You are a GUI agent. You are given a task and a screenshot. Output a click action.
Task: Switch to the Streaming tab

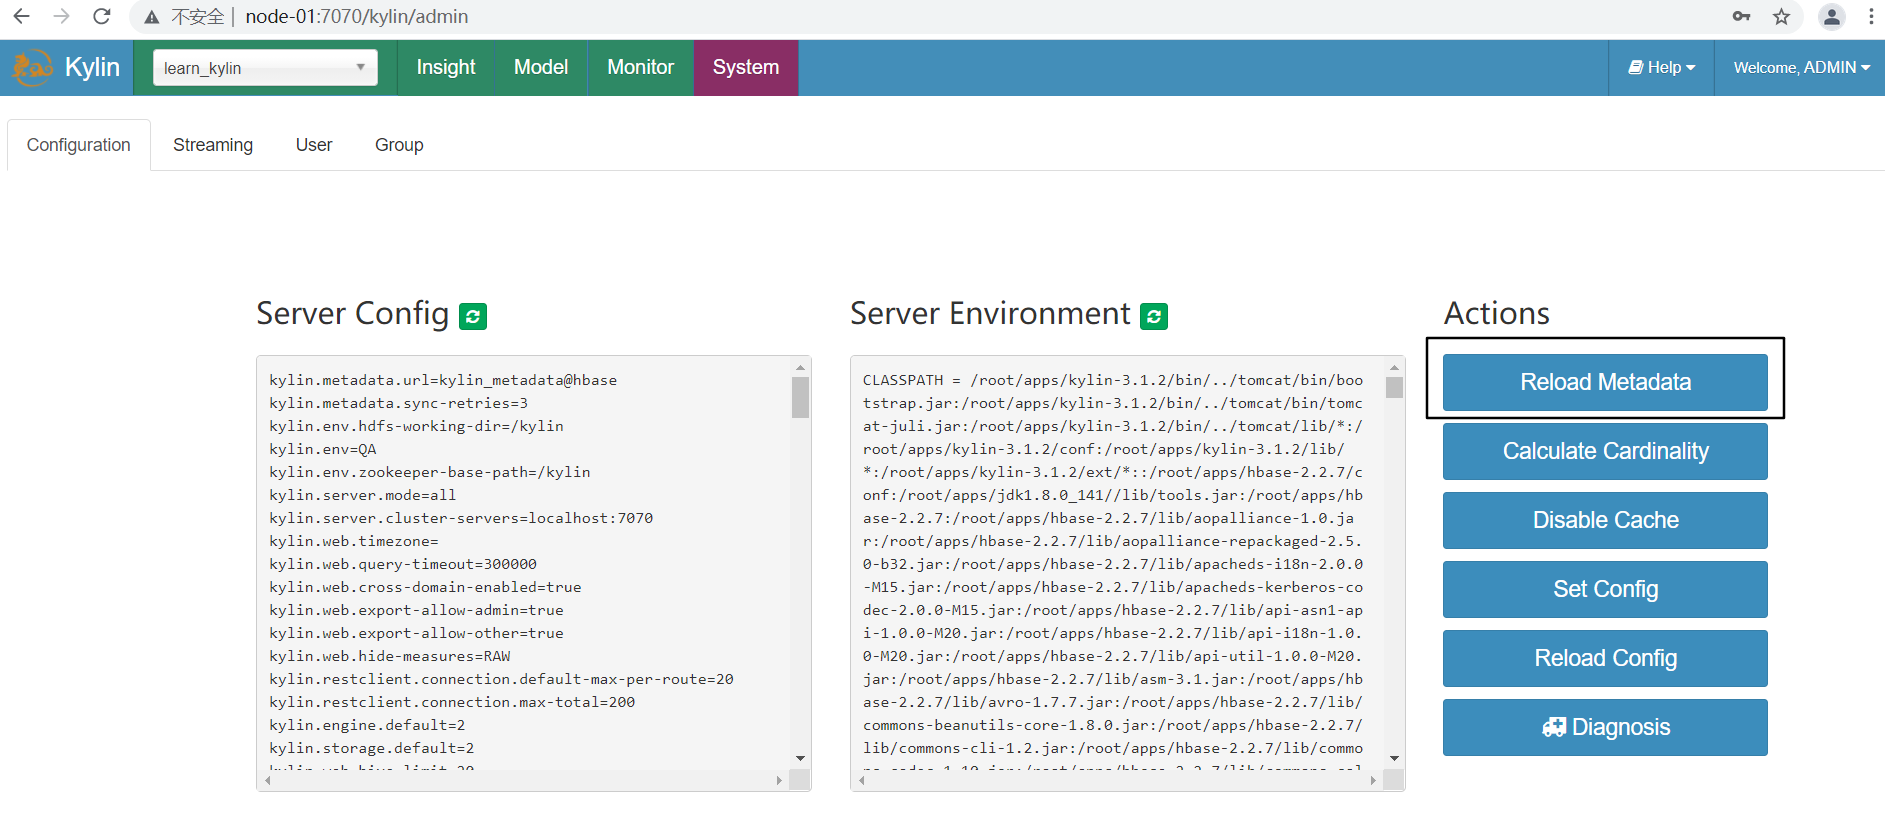[213, 145]
